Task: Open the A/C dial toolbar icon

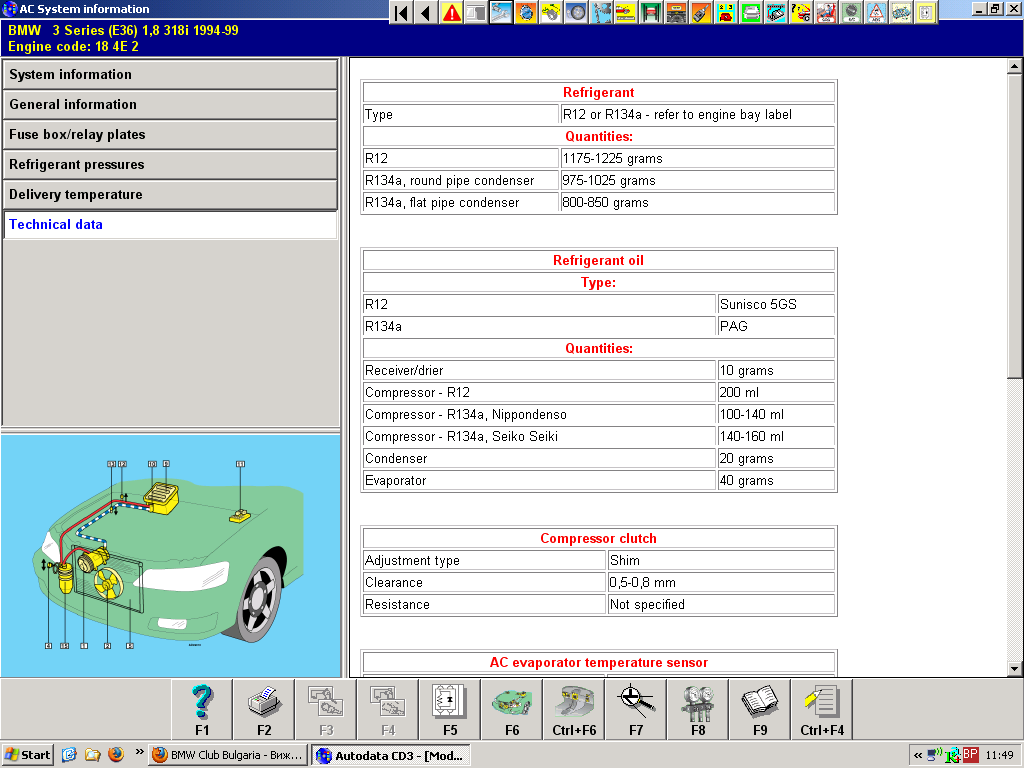Action: click(850, 12)
